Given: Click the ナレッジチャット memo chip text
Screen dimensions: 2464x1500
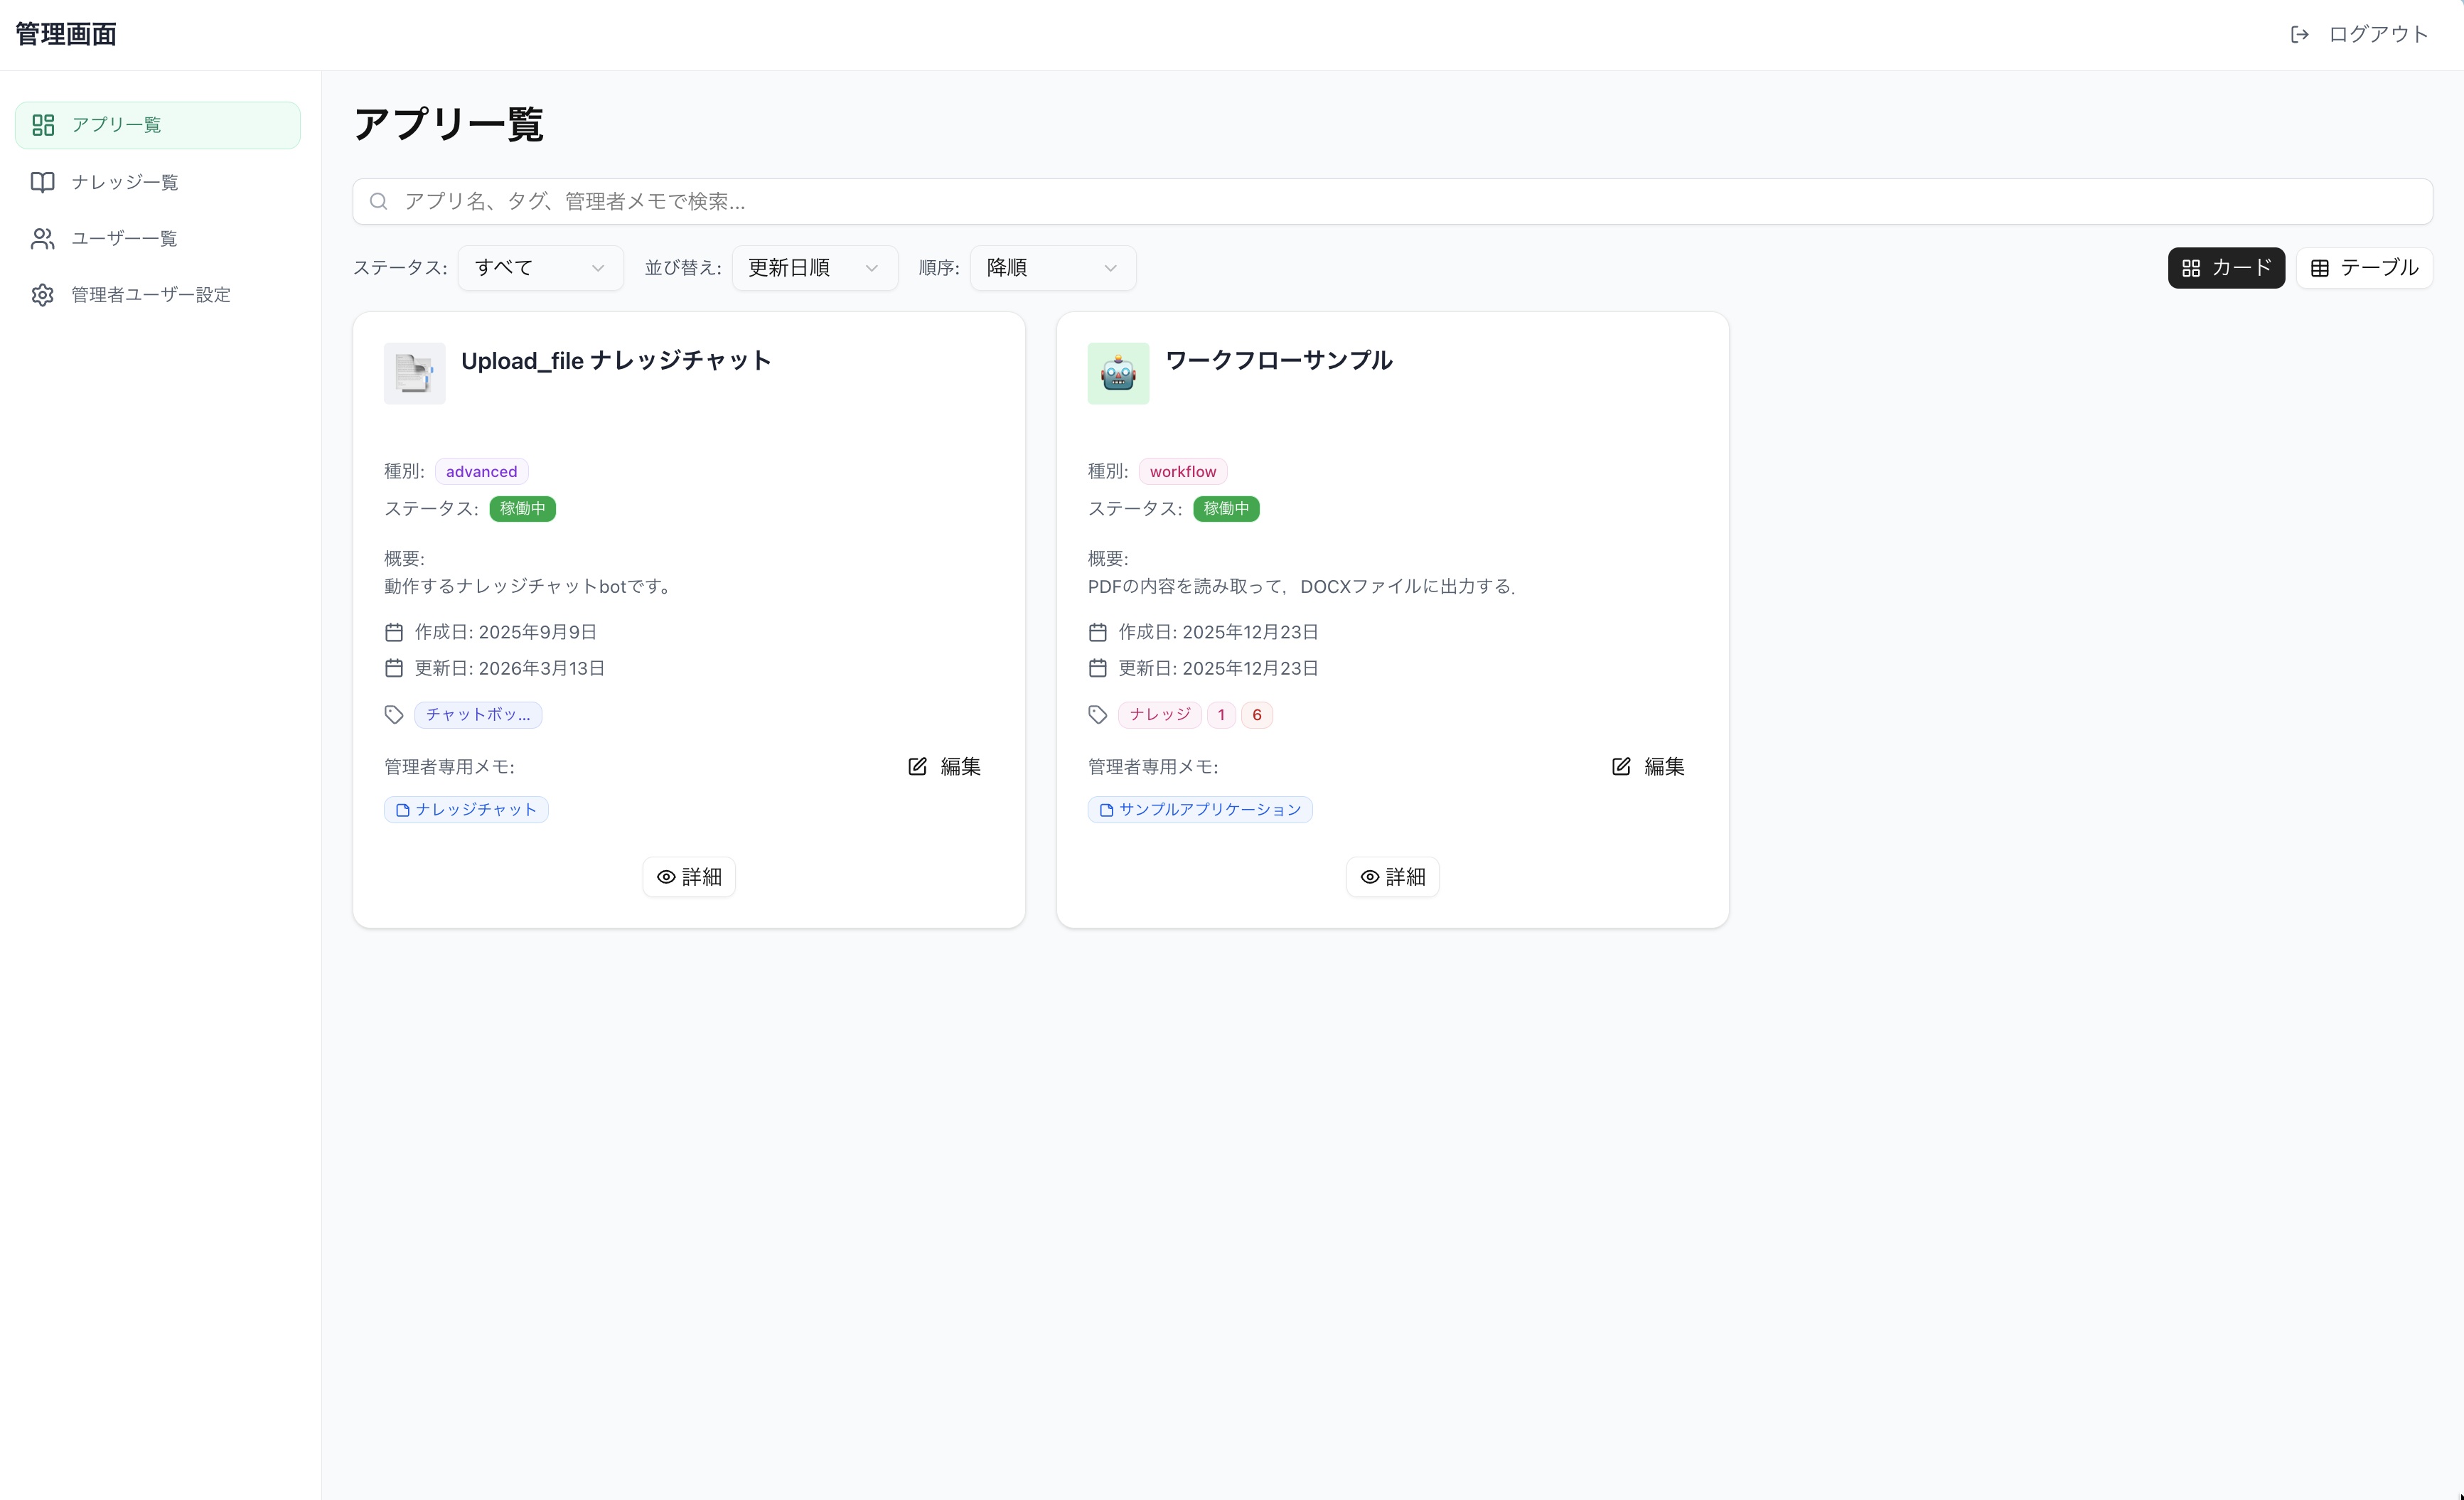Looking at the screenshot, I should 477,810.
